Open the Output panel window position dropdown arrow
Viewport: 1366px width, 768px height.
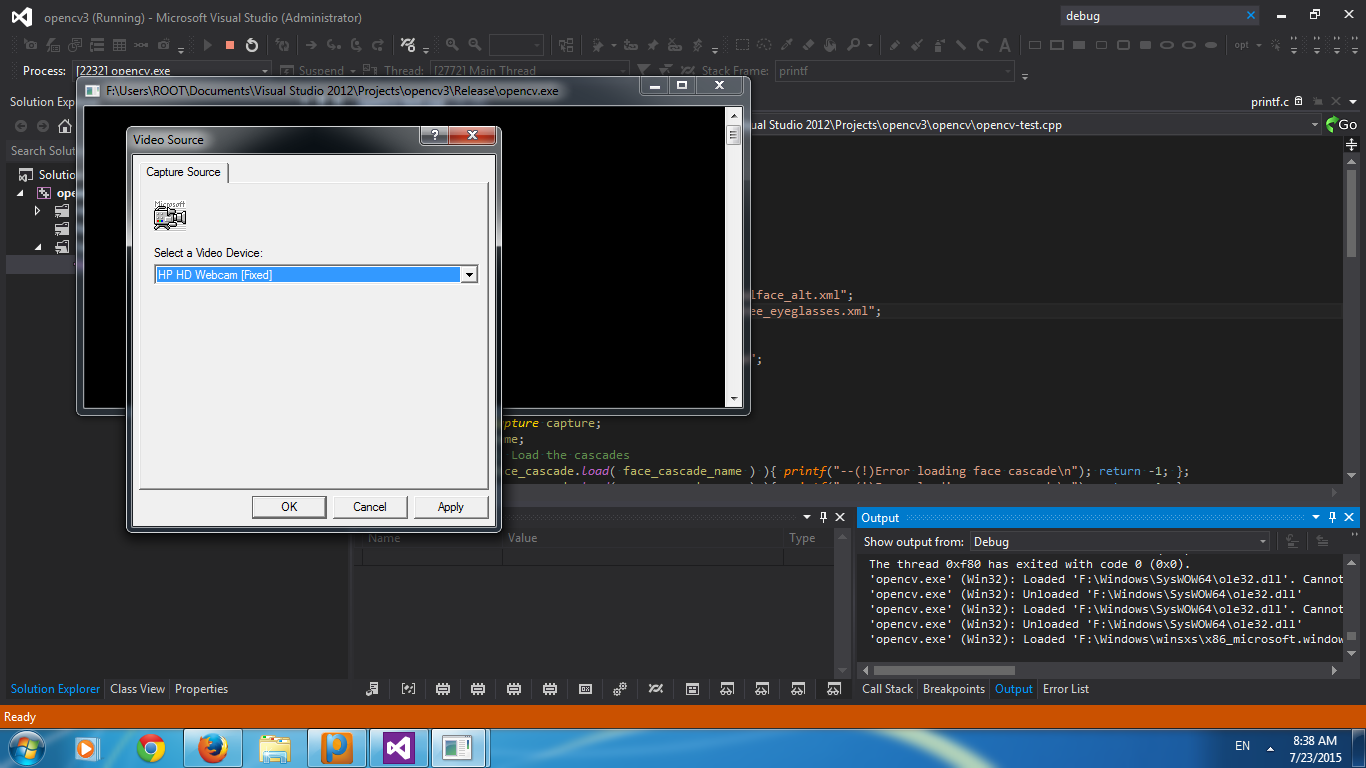click(x=1316, y=517)
